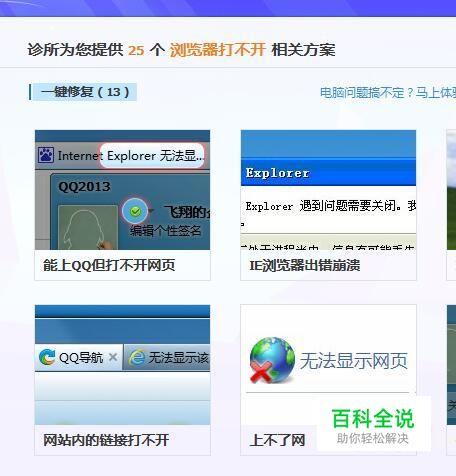Open the 电脑问题搞不定？马上体验 link

[388, 93]
